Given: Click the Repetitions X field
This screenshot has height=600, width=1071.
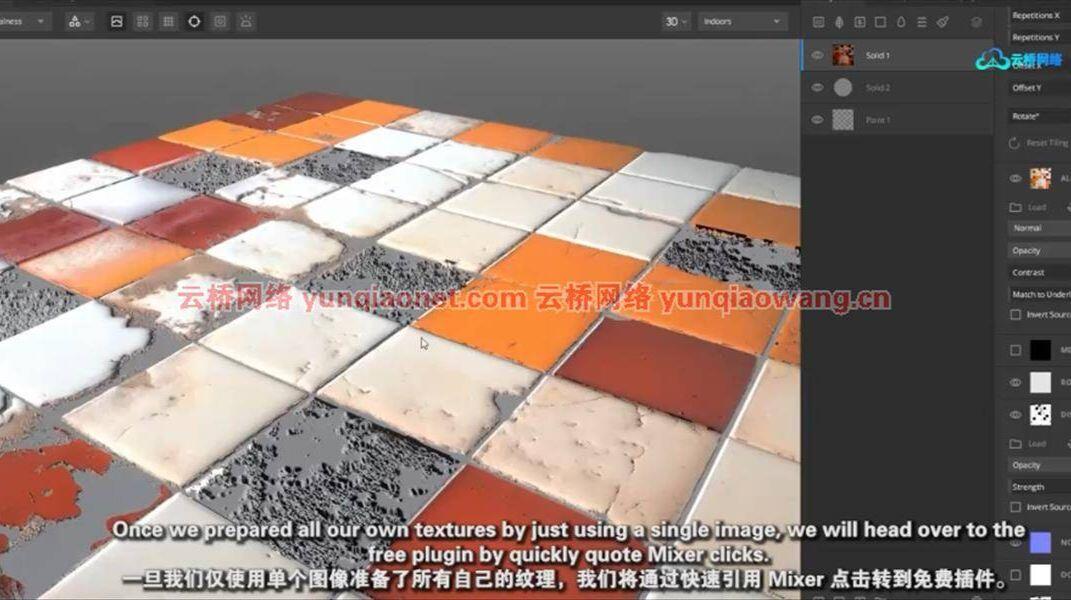Looking at the screenshot, I should pyautogui.click(x=1039, y=15).
